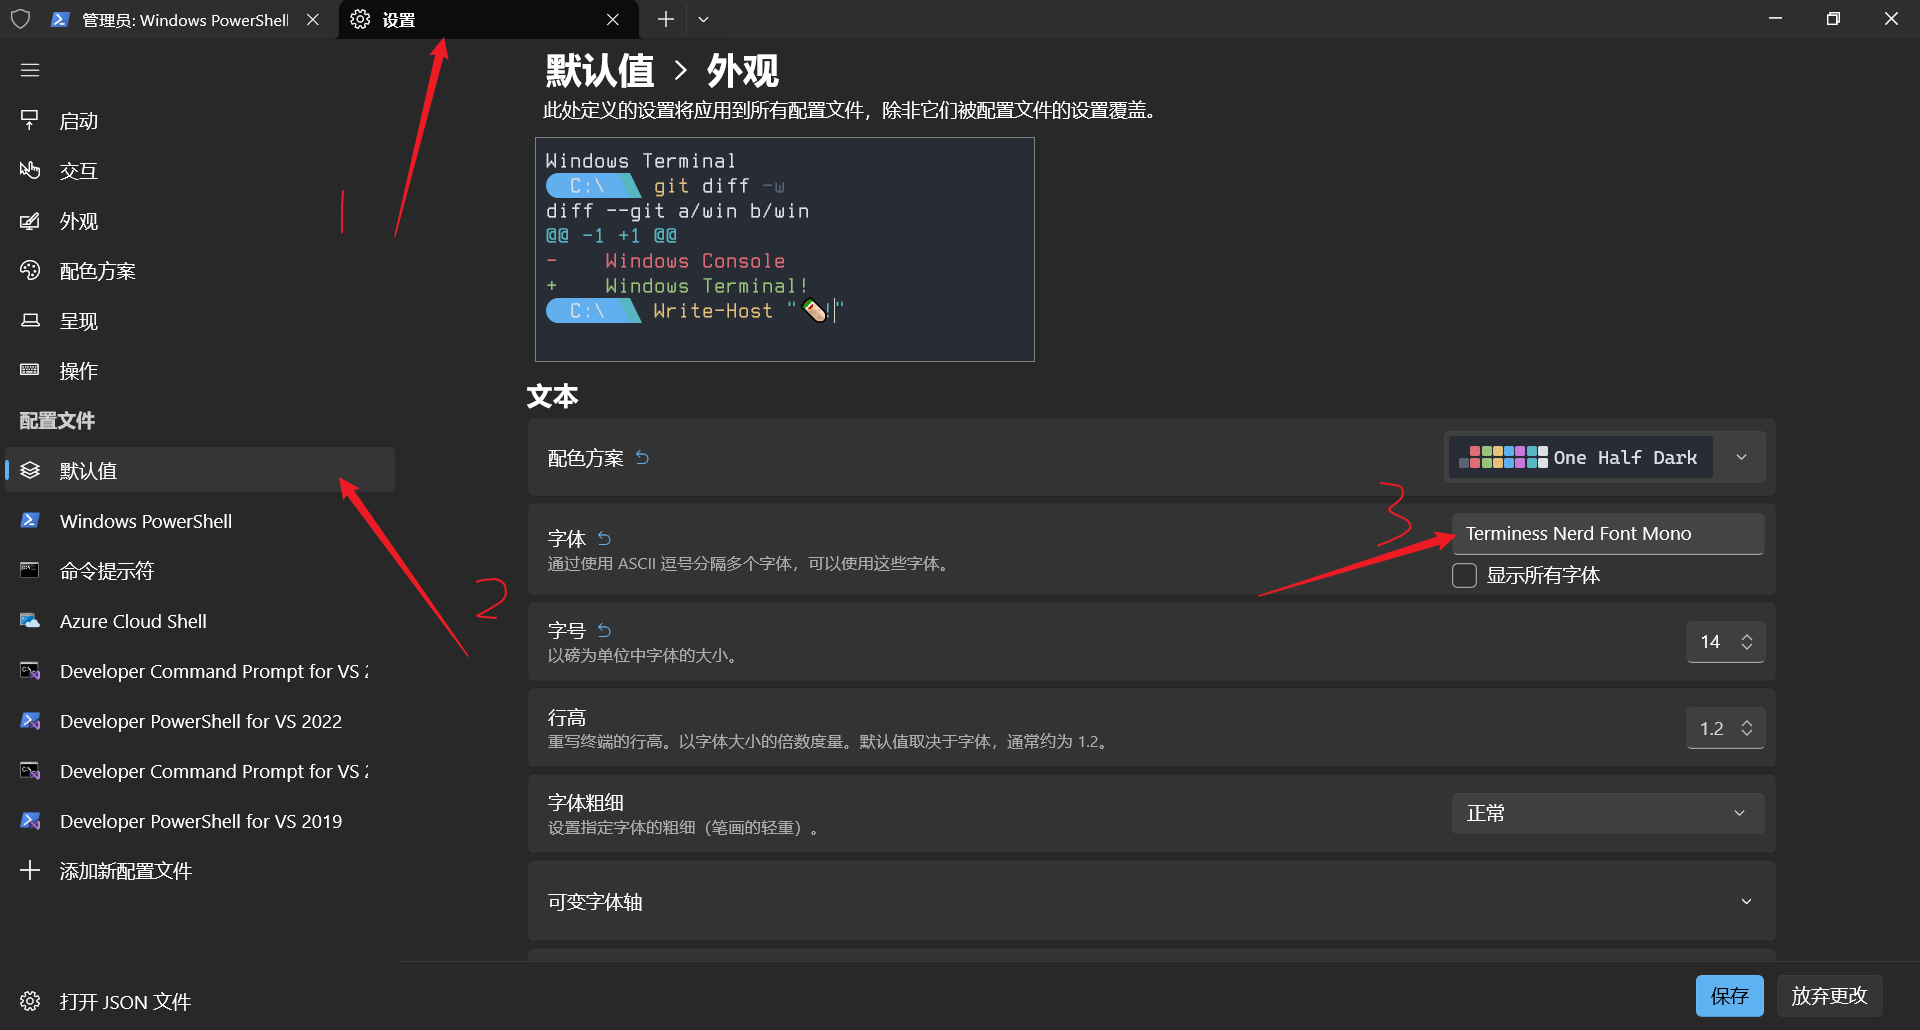
Task: Enable the 显示所有字体 checkbox
Action: coord(1464,575)
